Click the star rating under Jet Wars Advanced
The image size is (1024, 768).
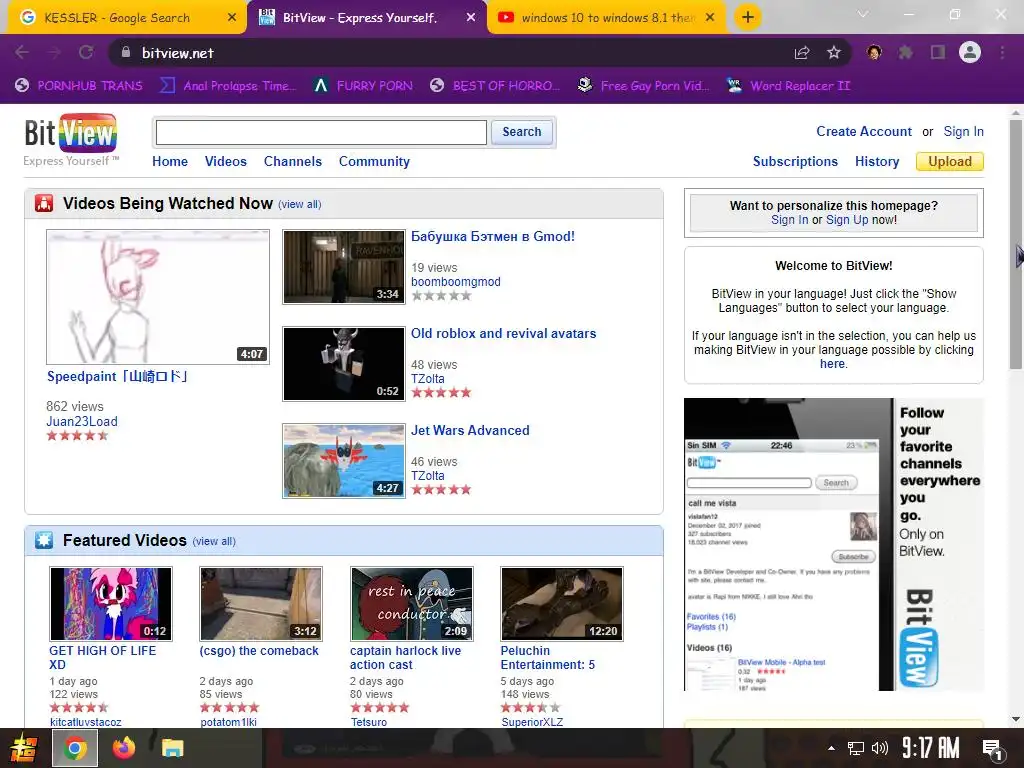pyautogui.click(x=441, y=490)
